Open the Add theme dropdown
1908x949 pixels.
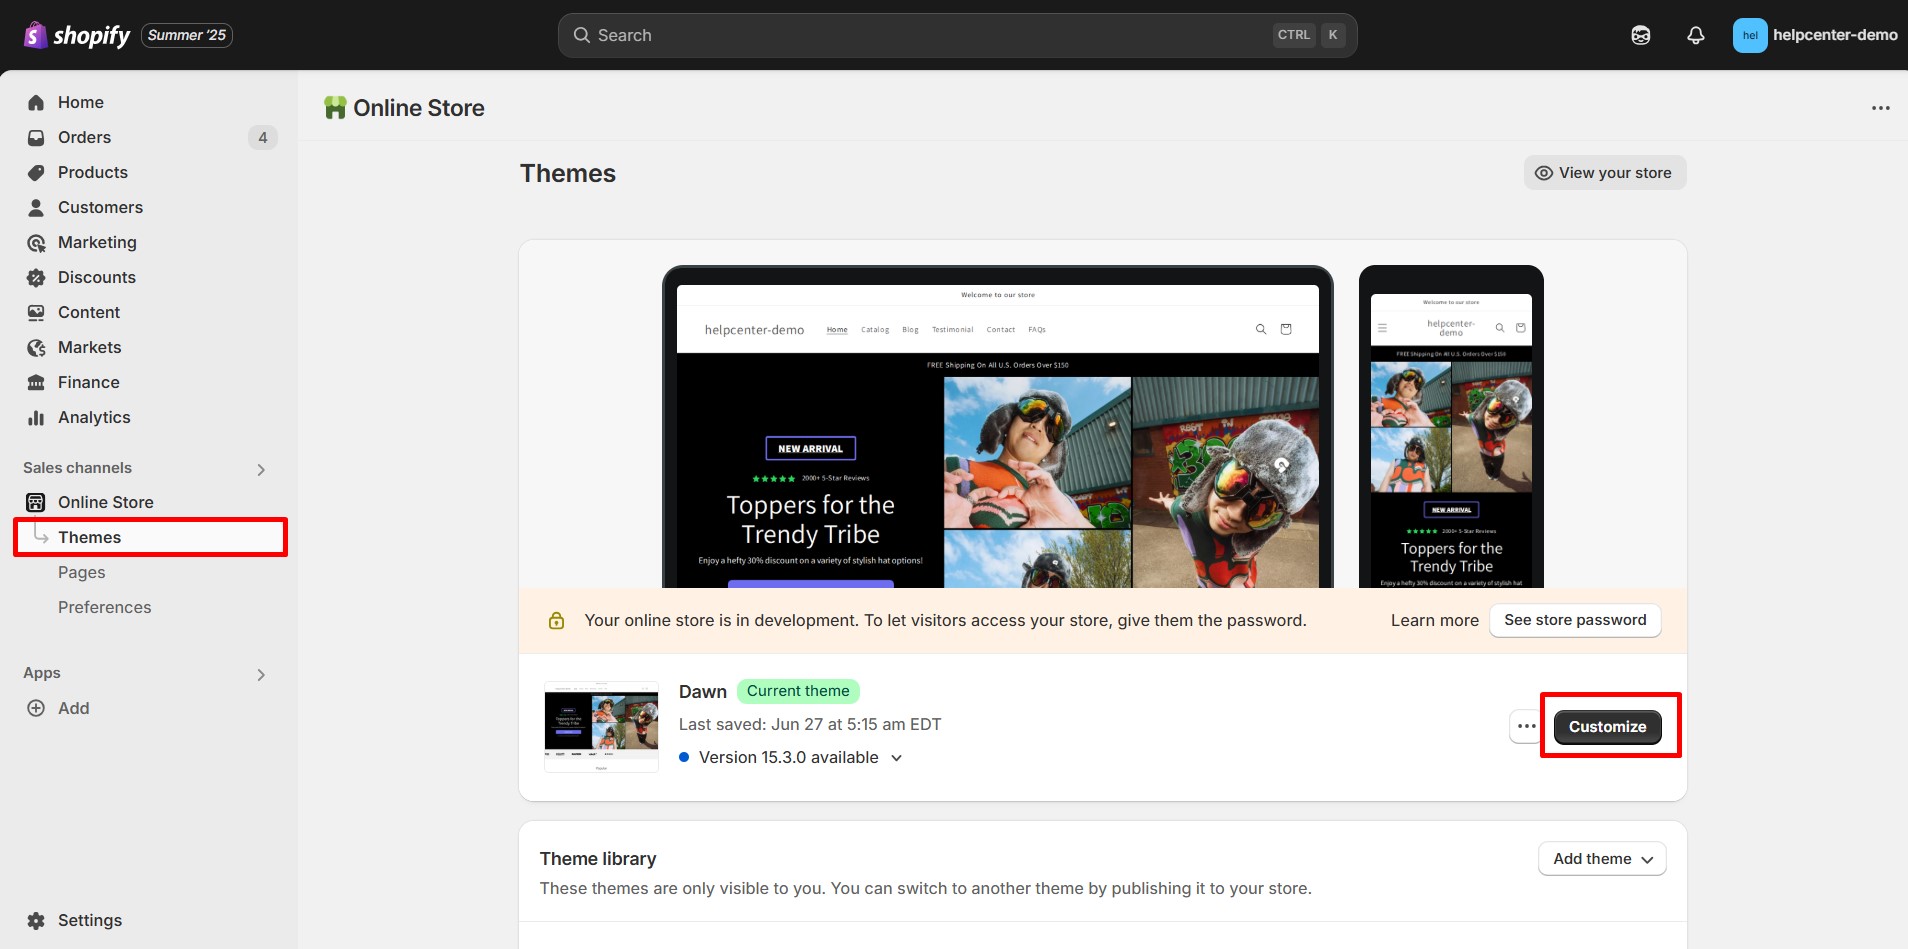tap(1602, 859)
